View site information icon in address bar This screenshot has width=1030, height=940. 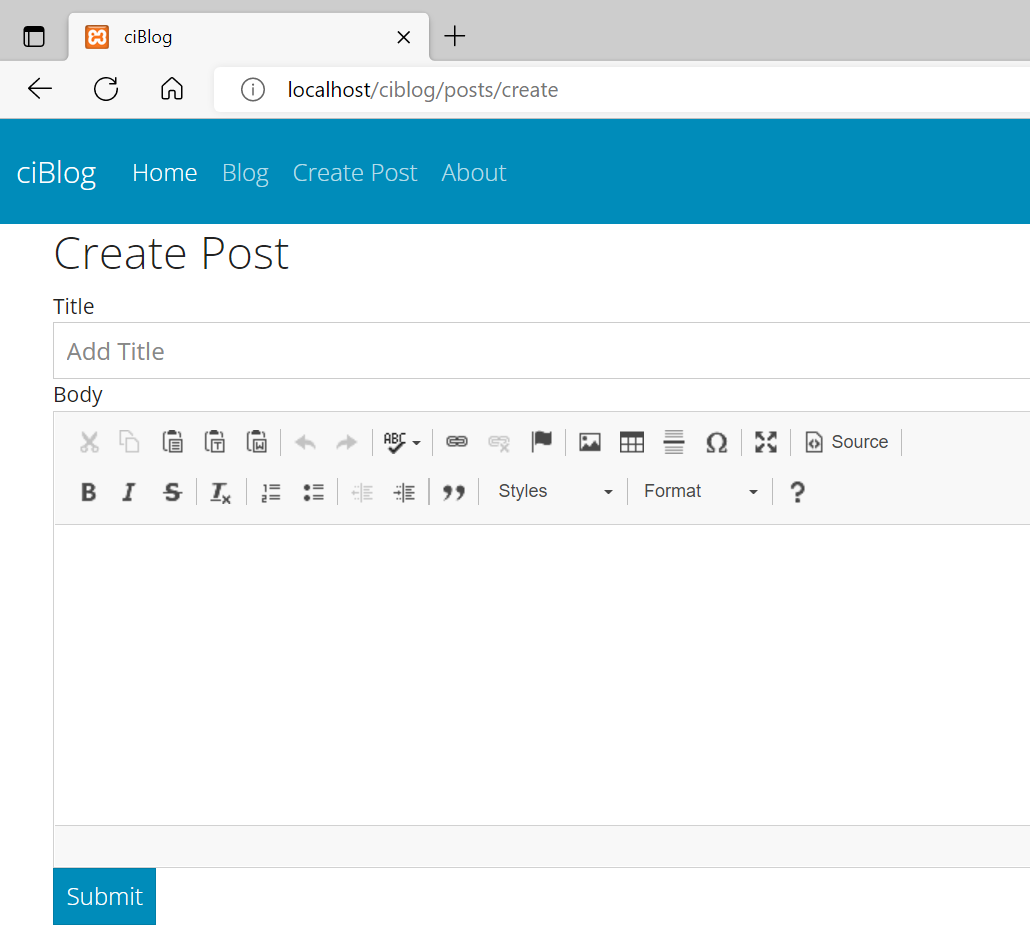253,89
